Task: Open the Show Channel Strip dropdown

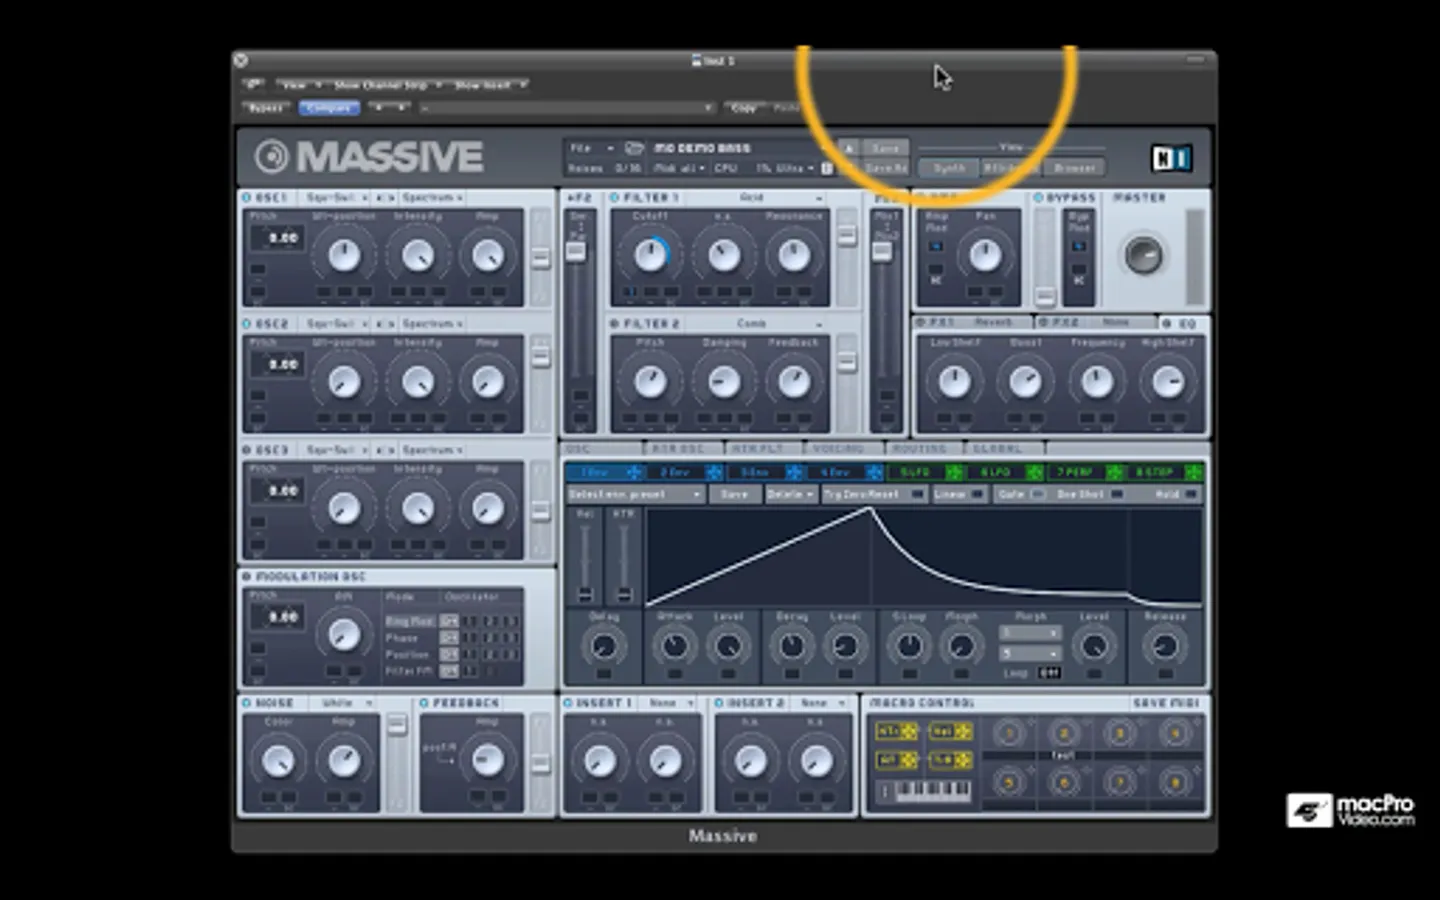Action: 388,85
